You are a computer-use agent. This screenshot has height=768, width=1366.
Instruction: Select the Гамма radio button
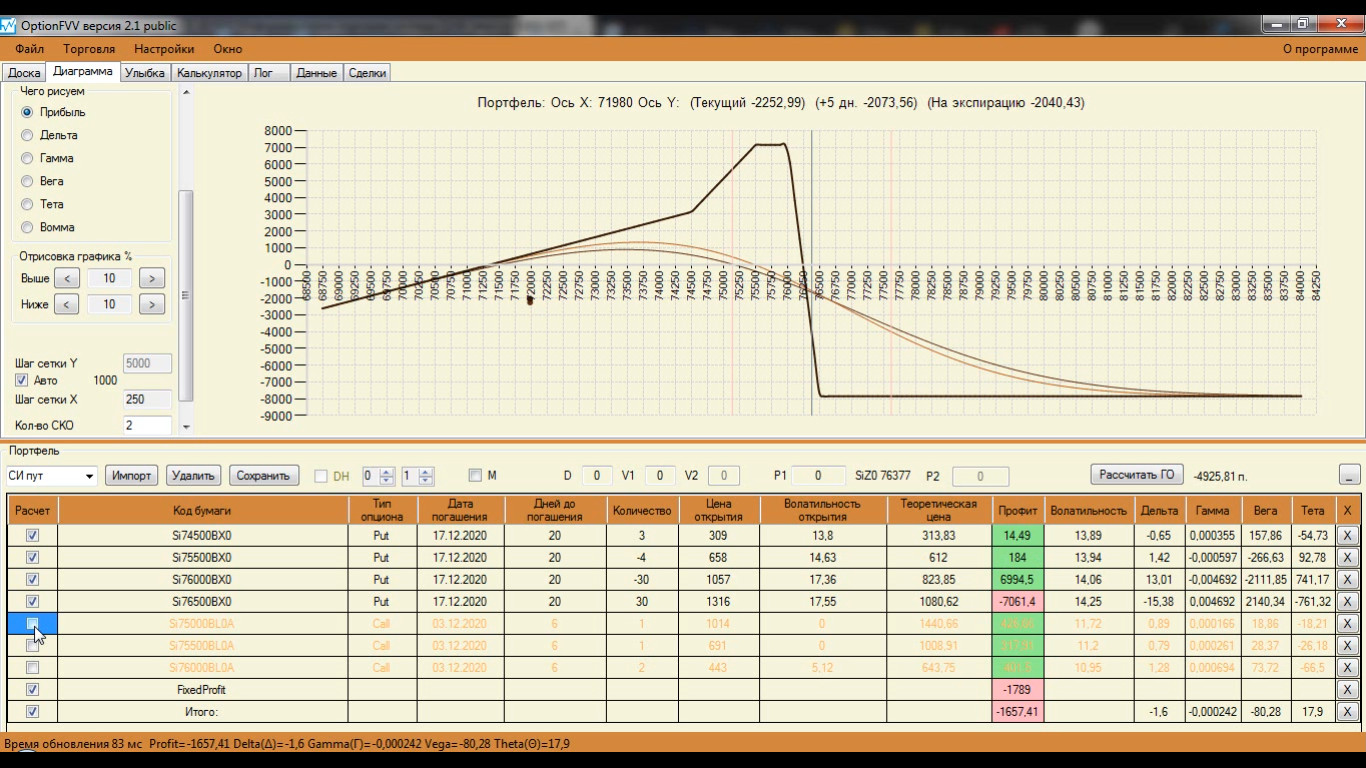tap(27, 158)
